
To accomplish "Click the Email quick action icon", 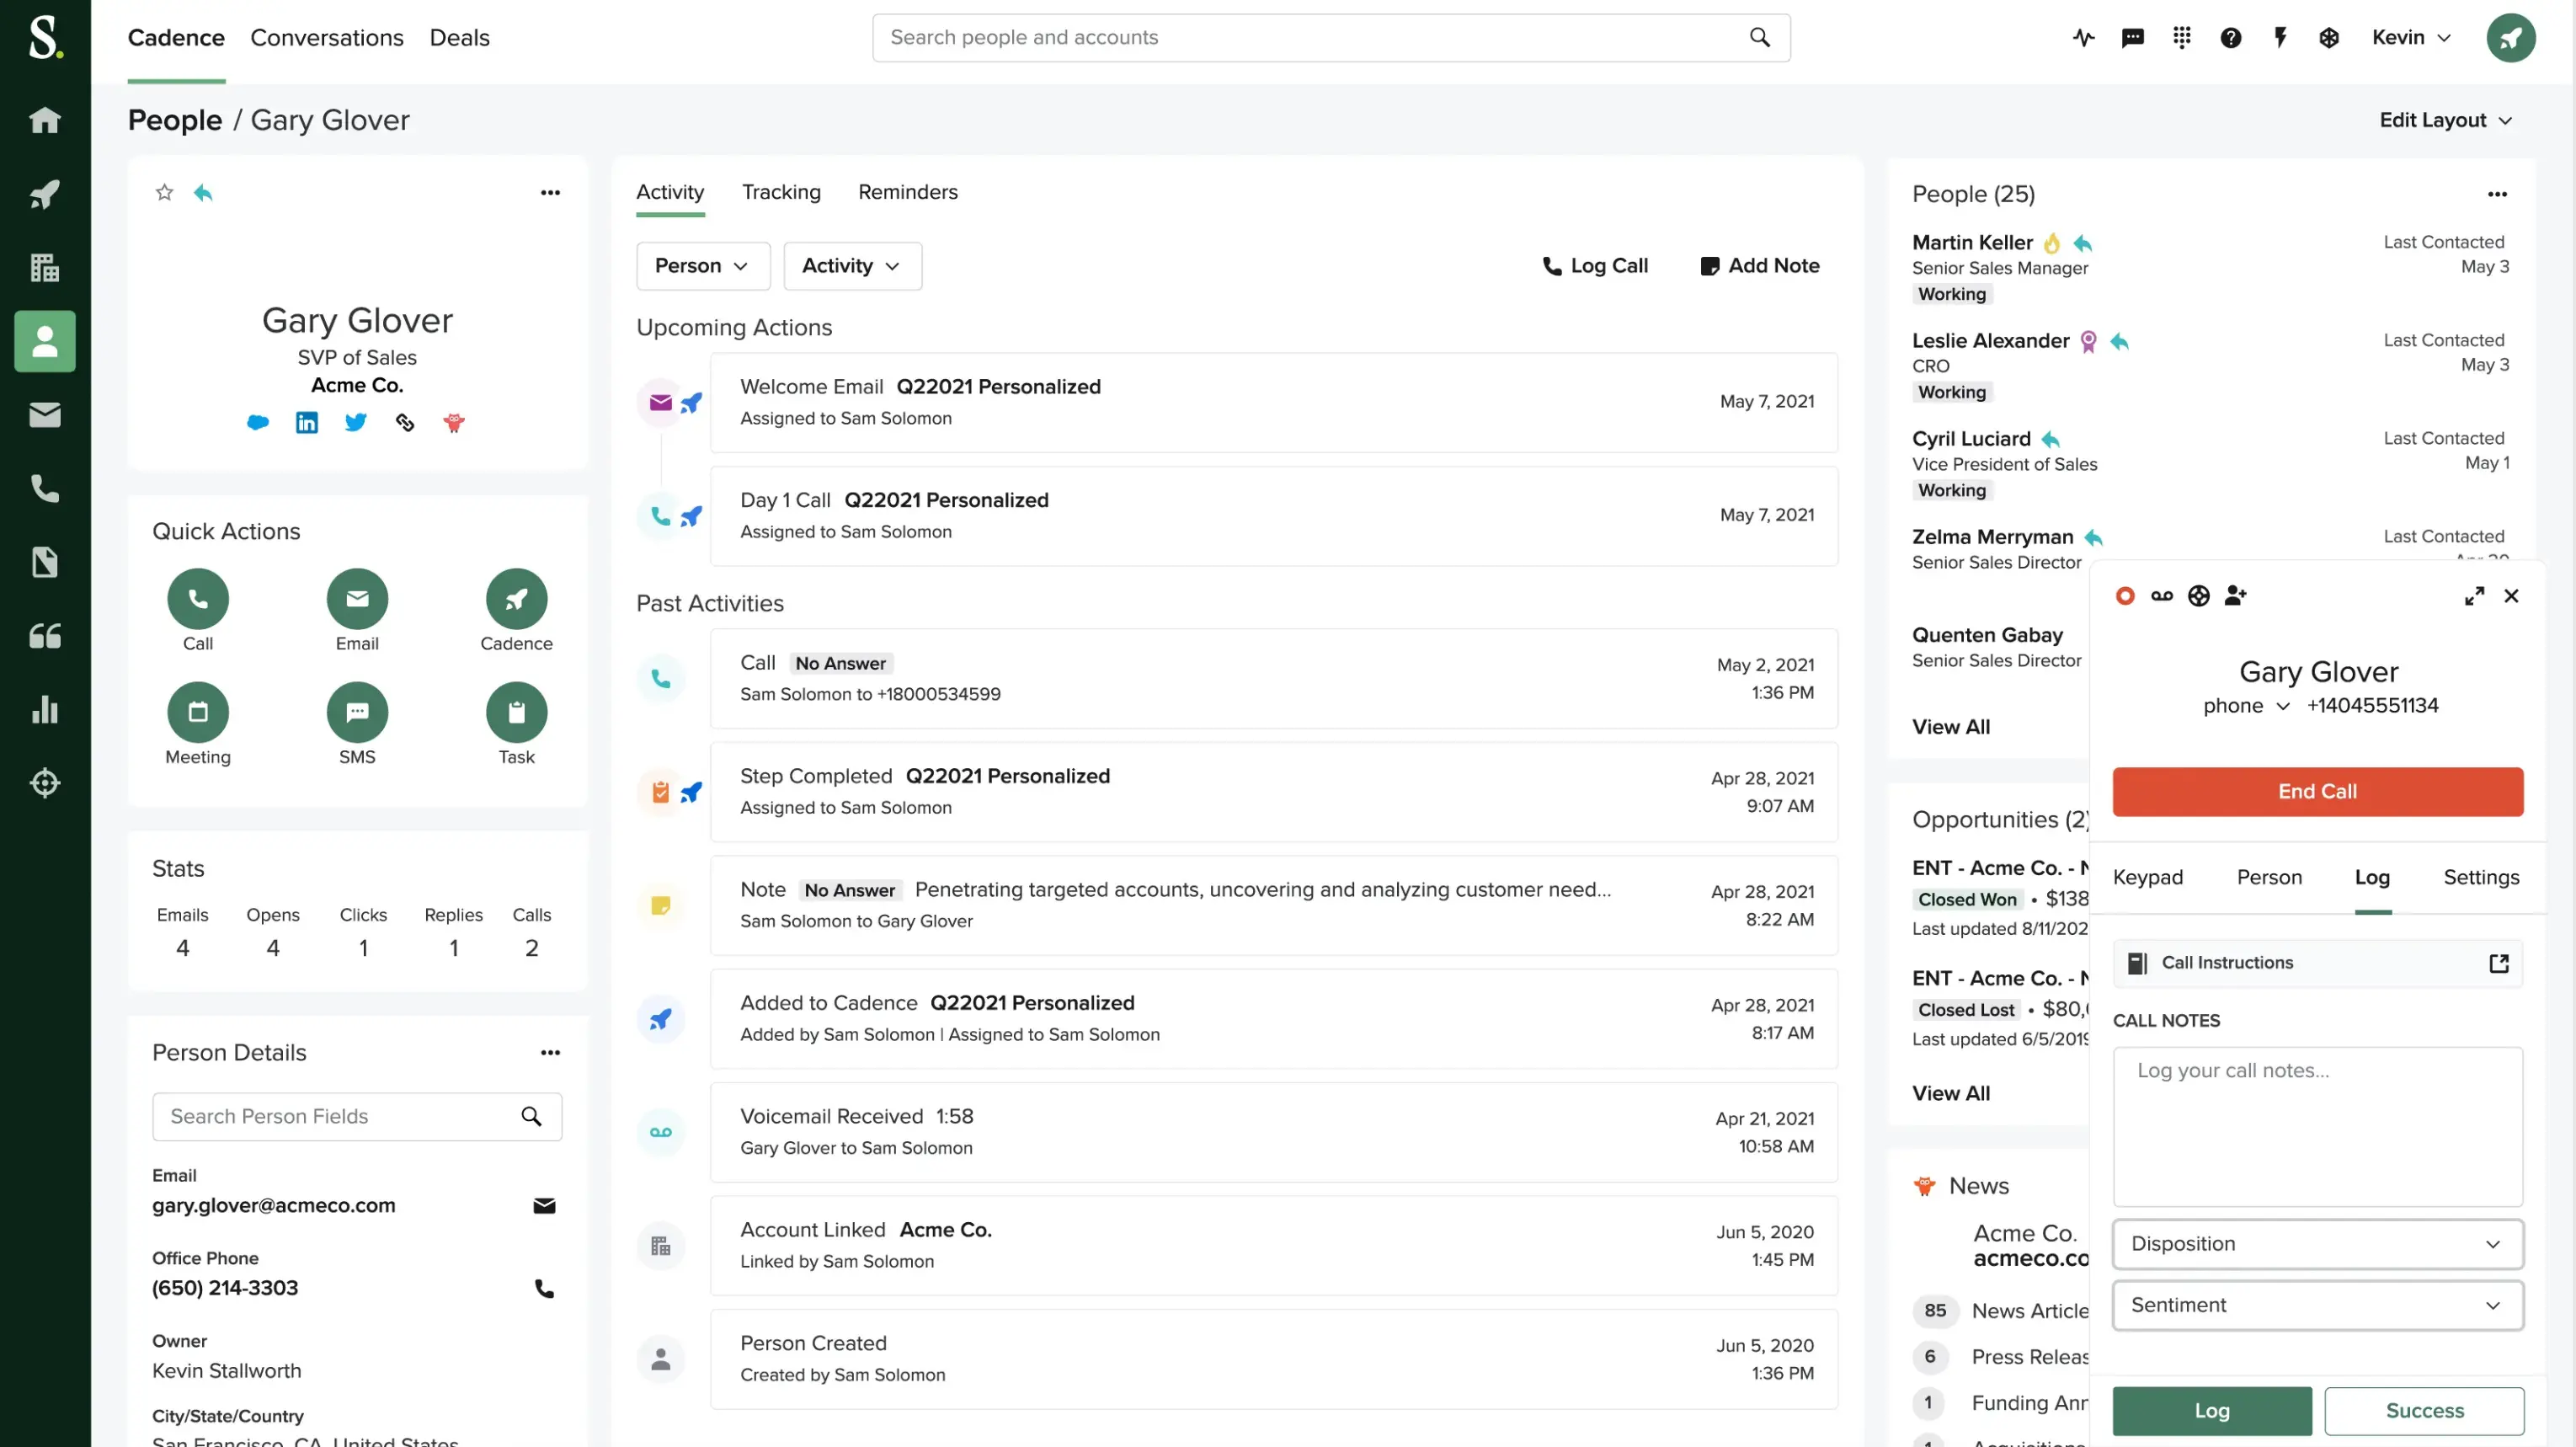I will pos(357,599).
